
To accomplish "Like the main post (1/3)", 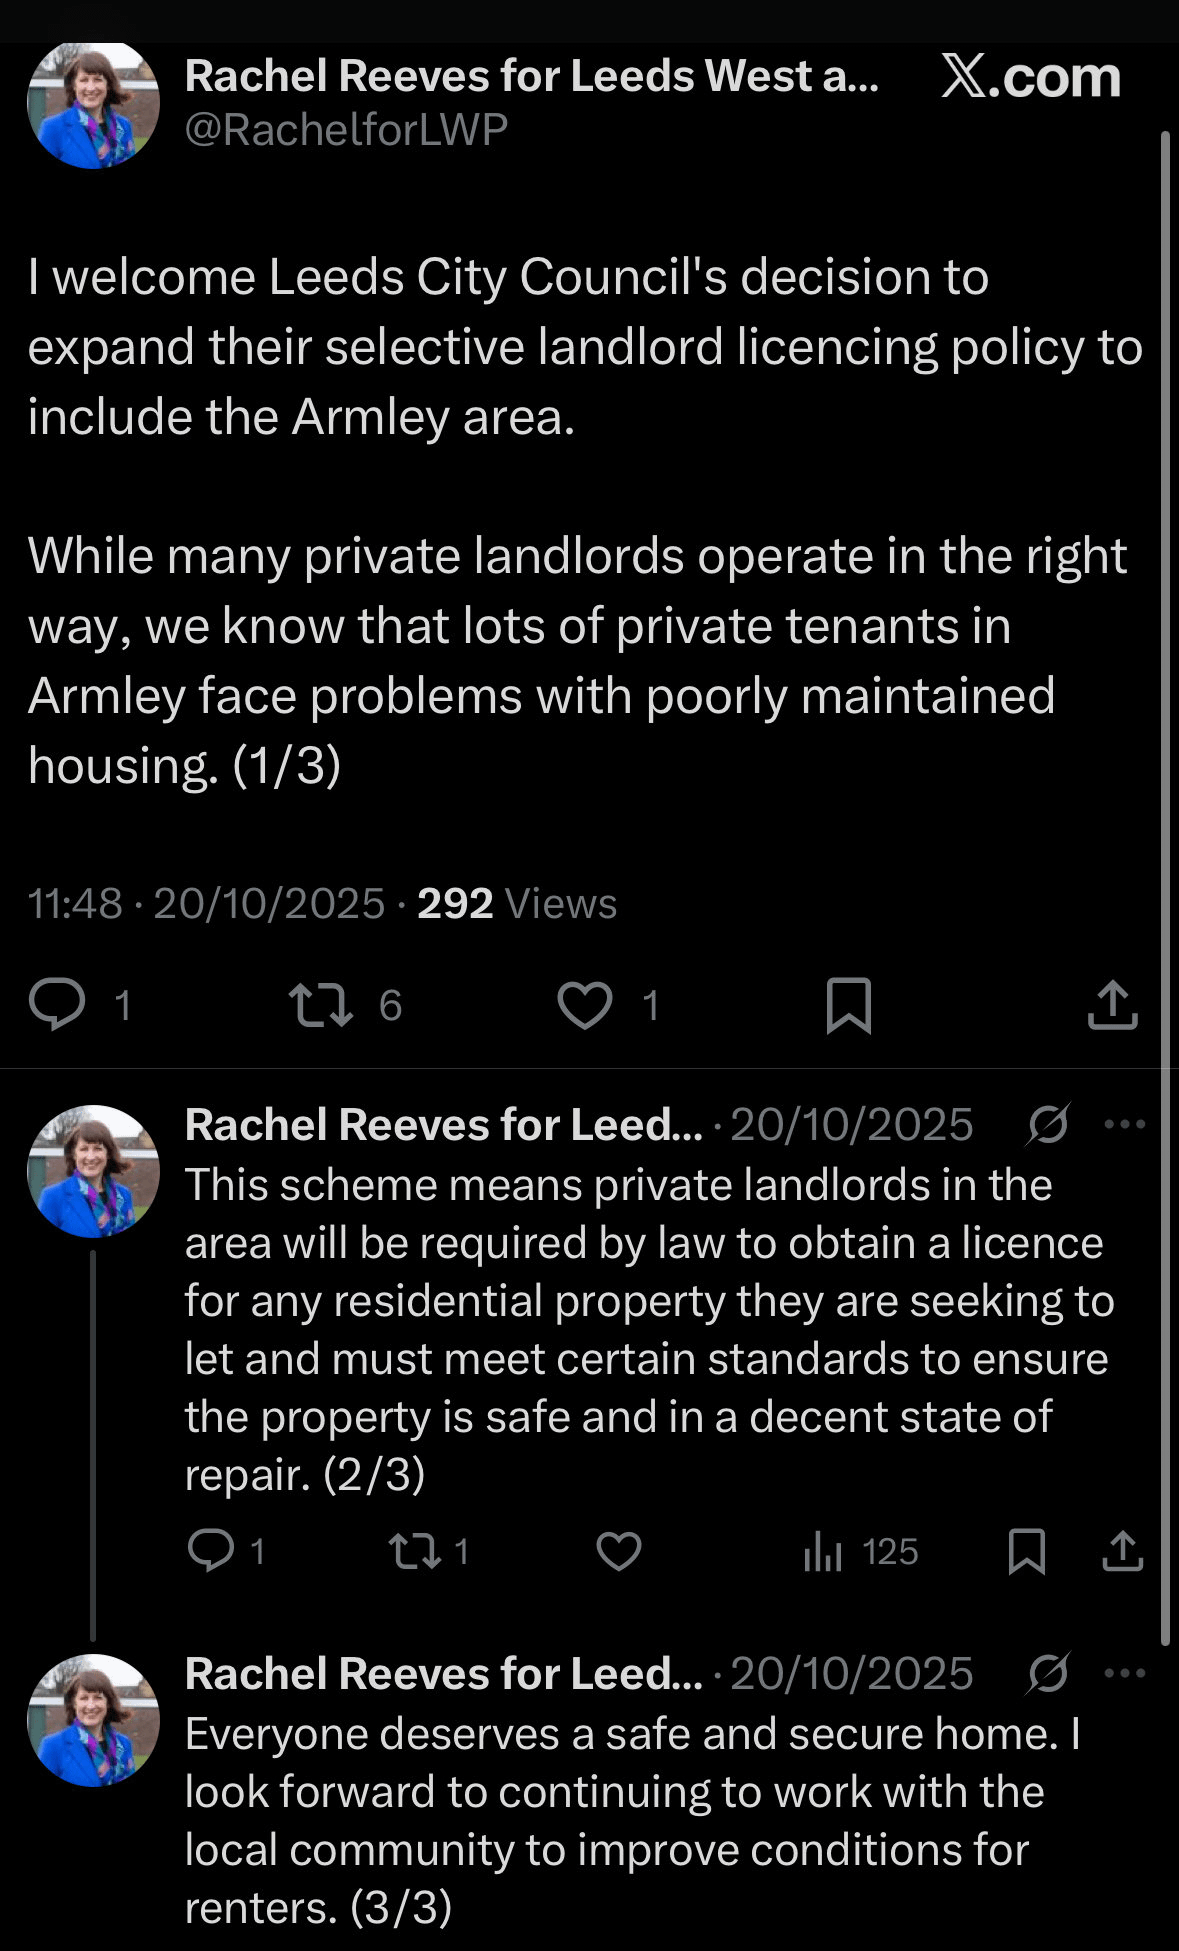I will coord(585,1004).
